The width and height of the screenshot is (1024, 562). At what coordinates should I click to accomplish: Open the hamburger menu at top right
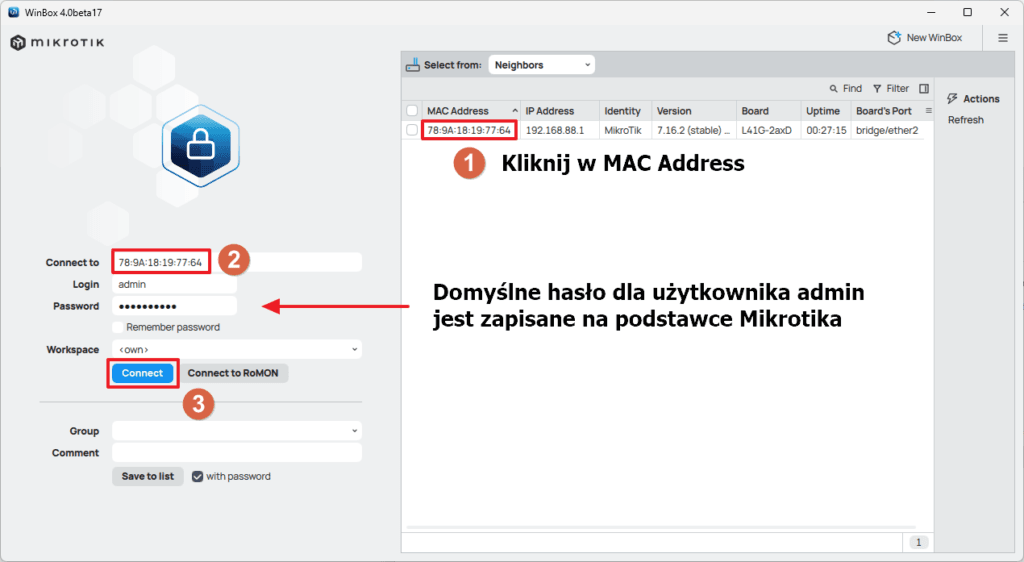(1003, 38)
